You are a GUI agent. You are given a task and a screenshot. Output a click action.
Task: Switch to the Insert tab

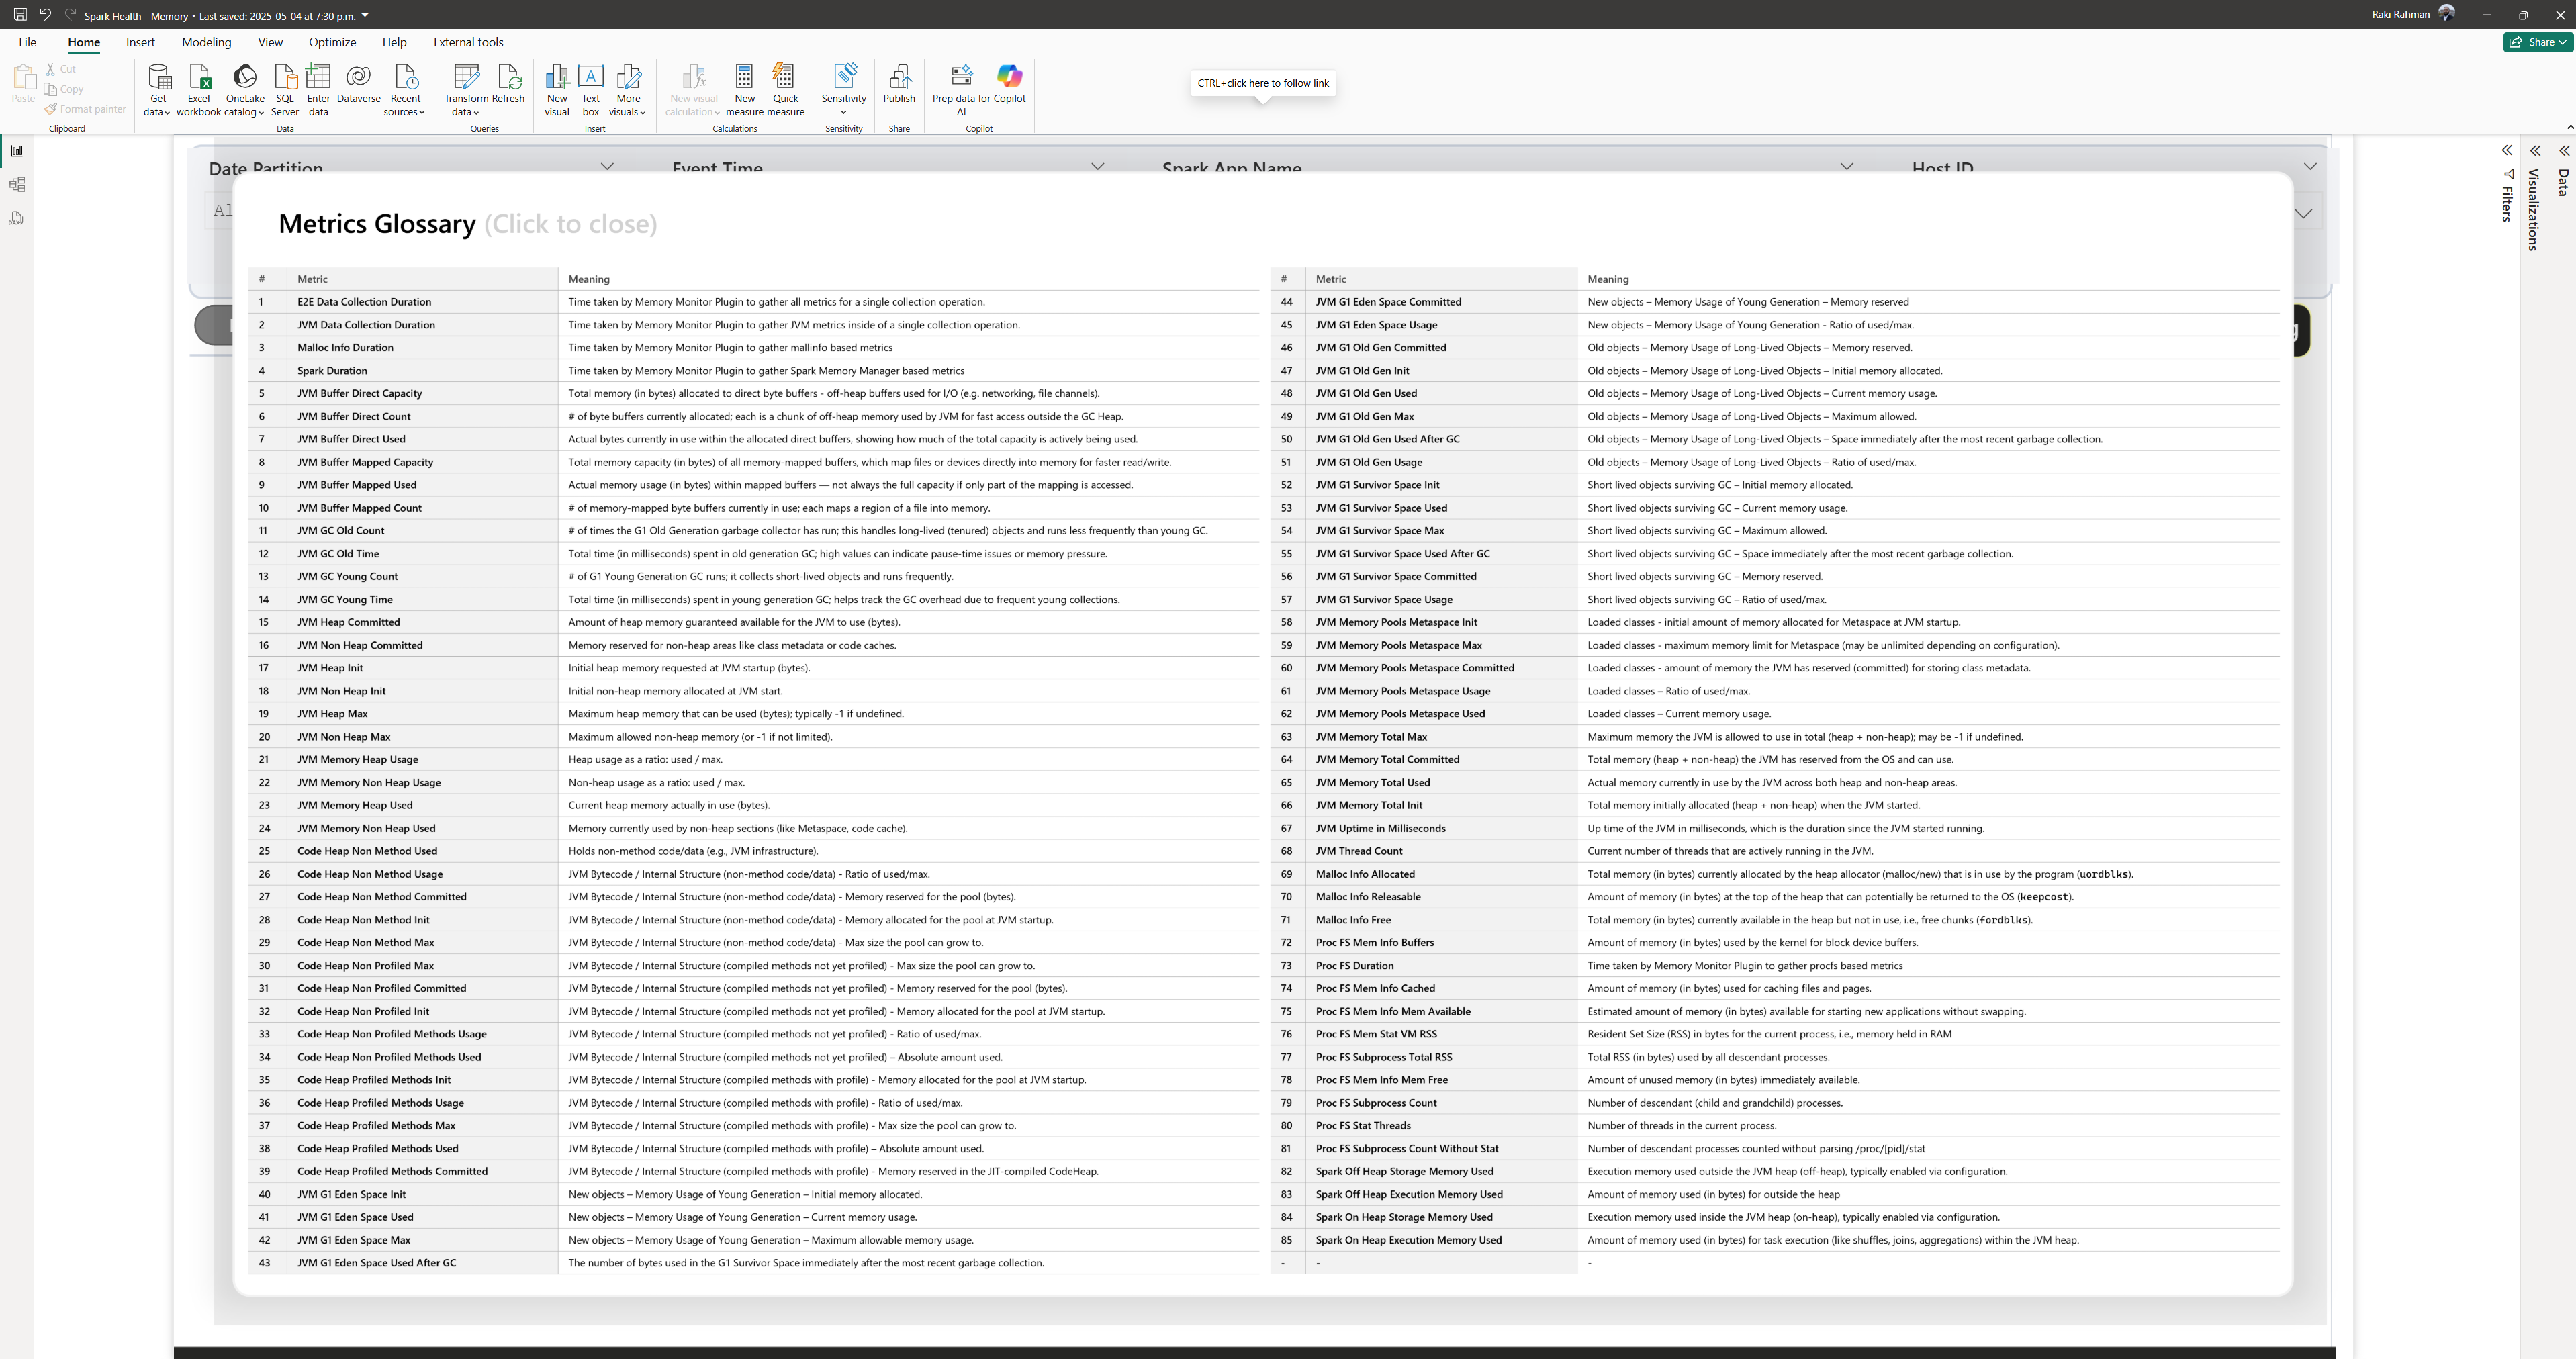tap(140, 42)
